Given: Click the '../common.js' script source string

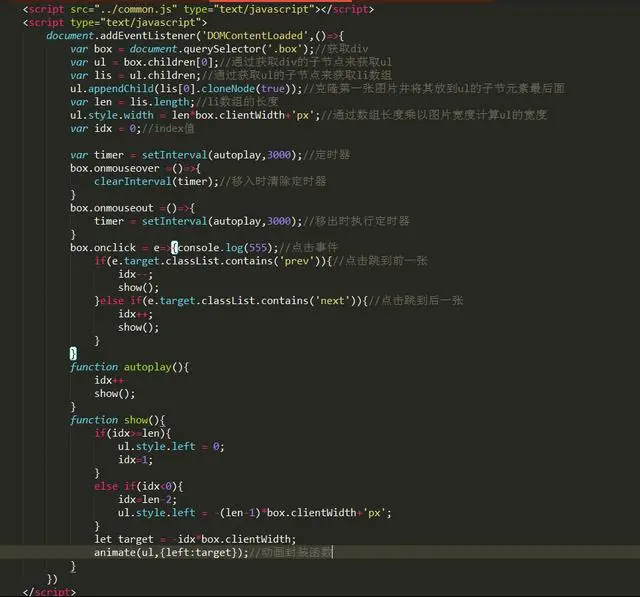Looking at the screenshot, I should pos(139,9).
